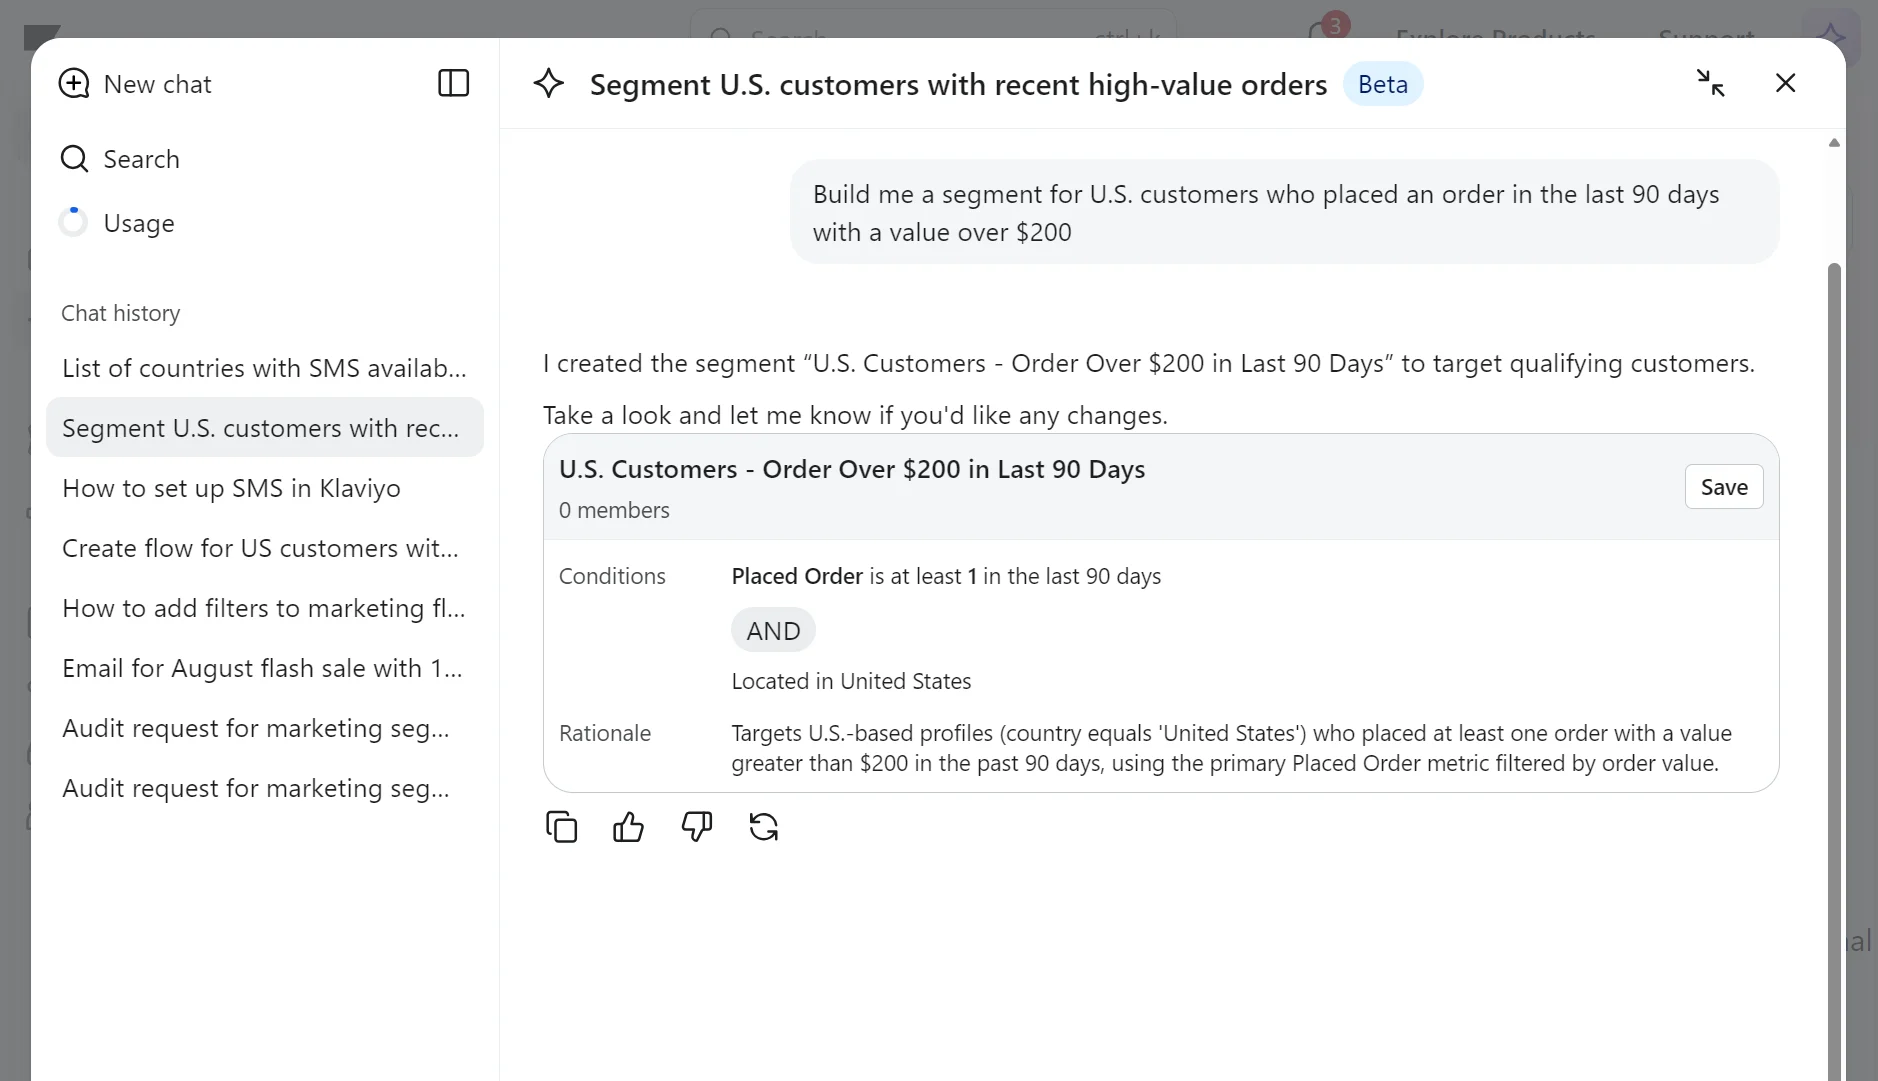Click the 'Rationale' label
The width and height of the screenshot is (1878, 1081).
[605, 733]
